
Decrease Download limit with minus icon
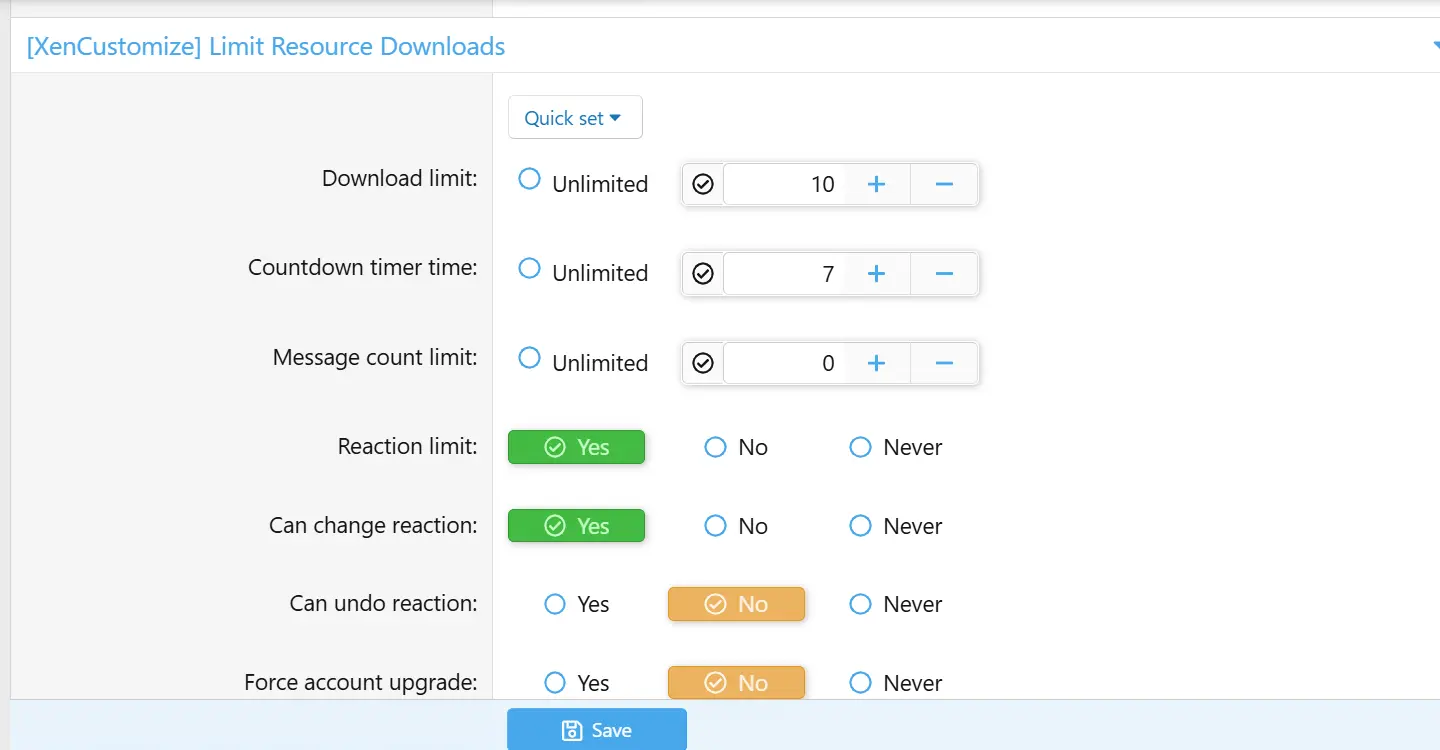pyautogui.click(x=943, y=185)
